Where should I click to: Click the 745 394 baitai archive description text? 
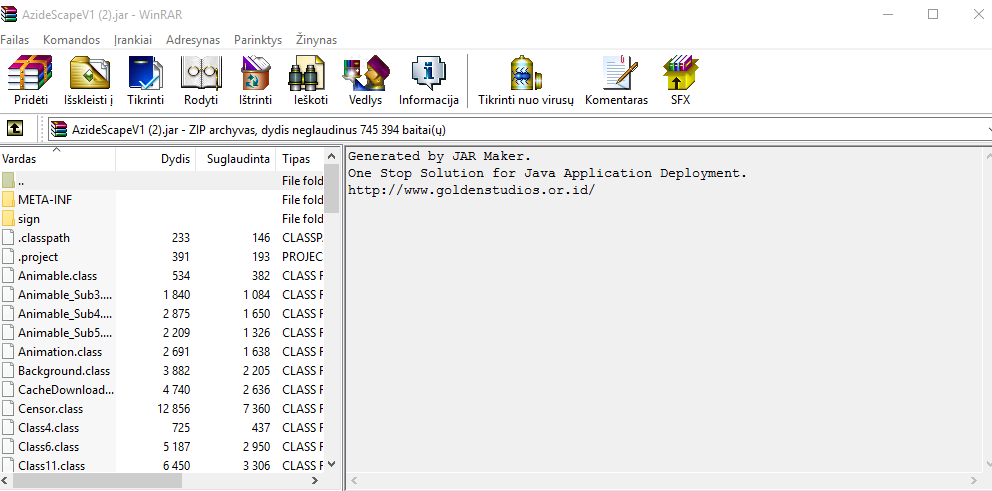tap(259, 130)
